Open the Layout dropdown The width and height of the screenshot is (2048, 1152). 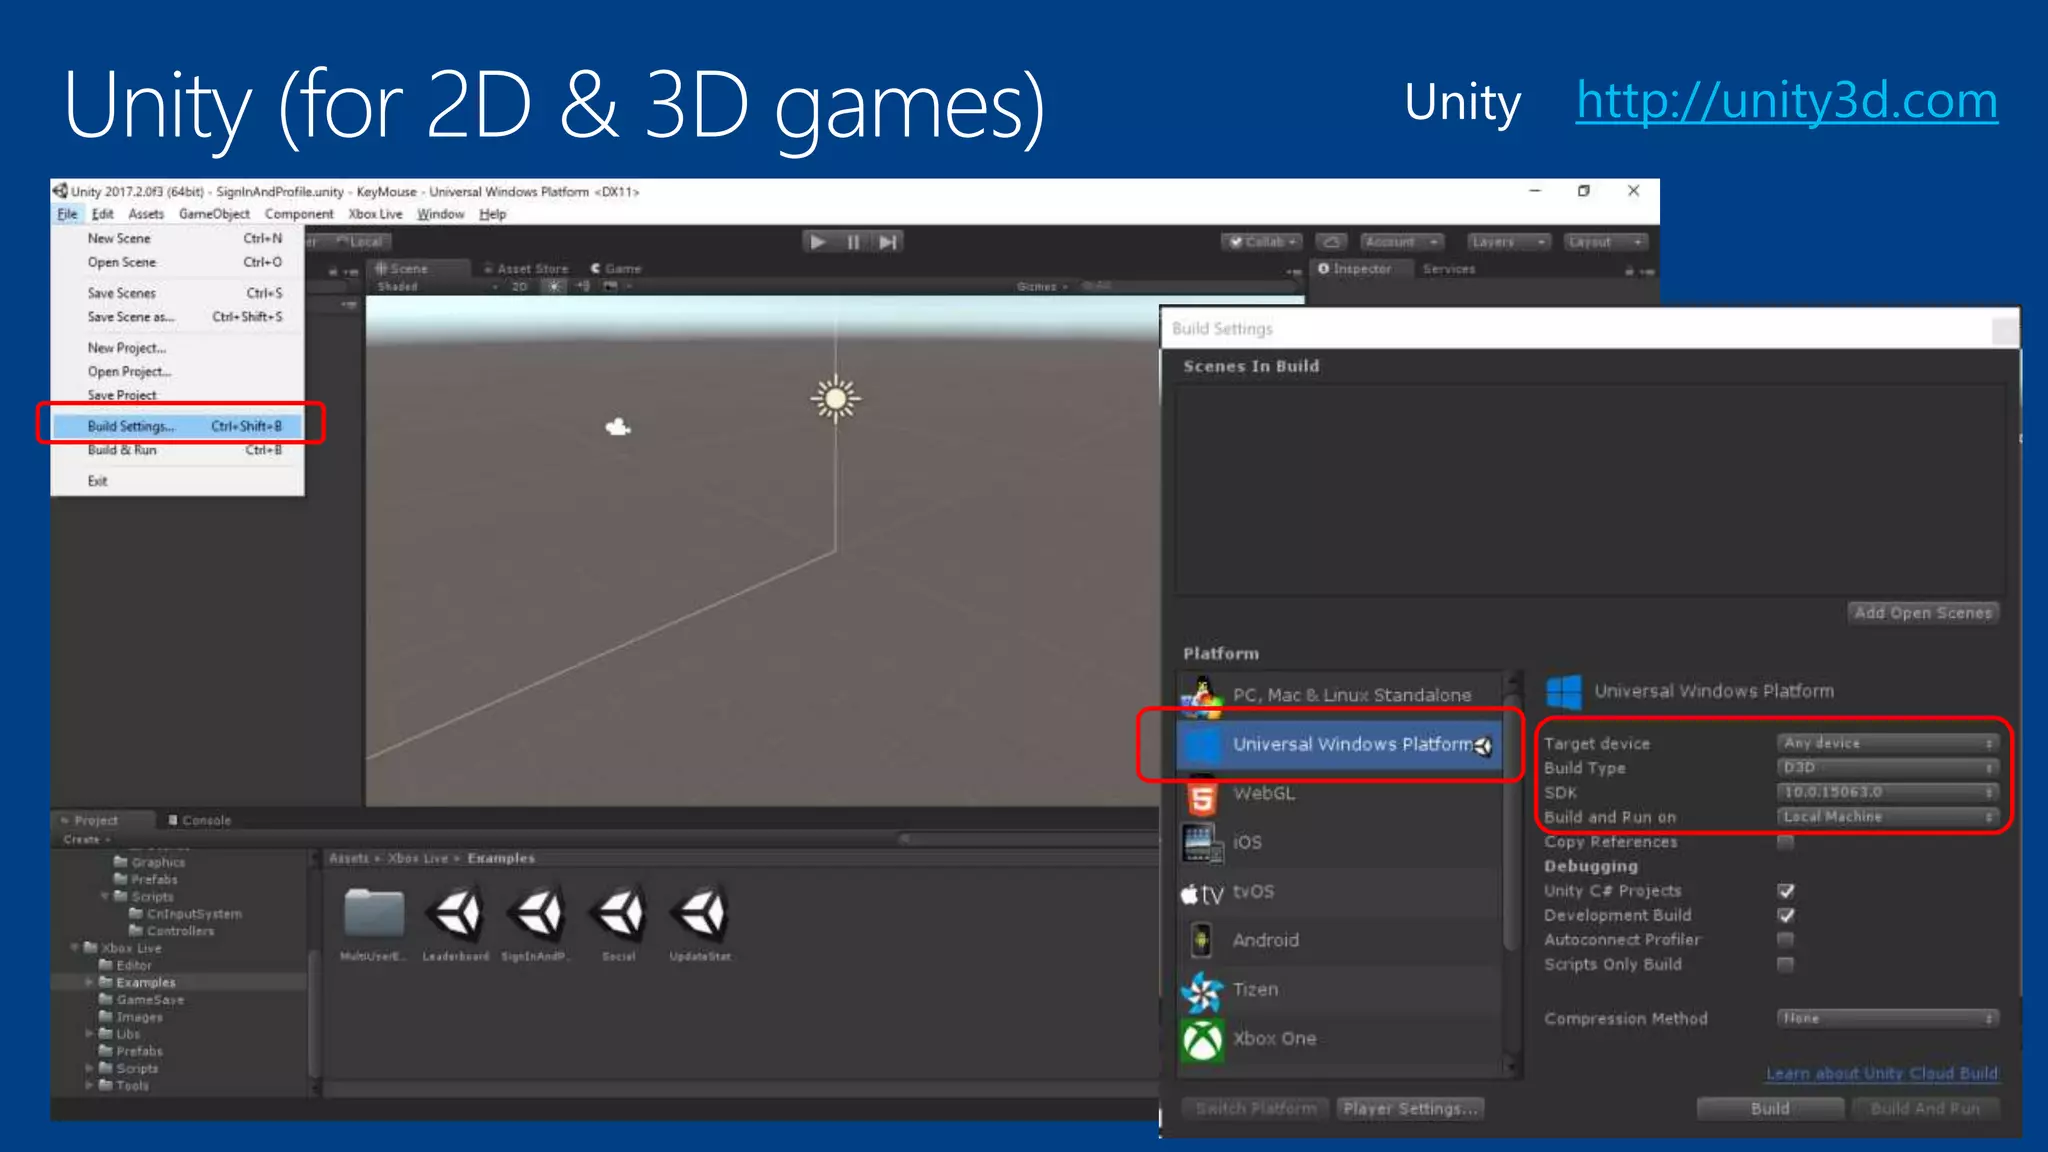[1604, 242]
